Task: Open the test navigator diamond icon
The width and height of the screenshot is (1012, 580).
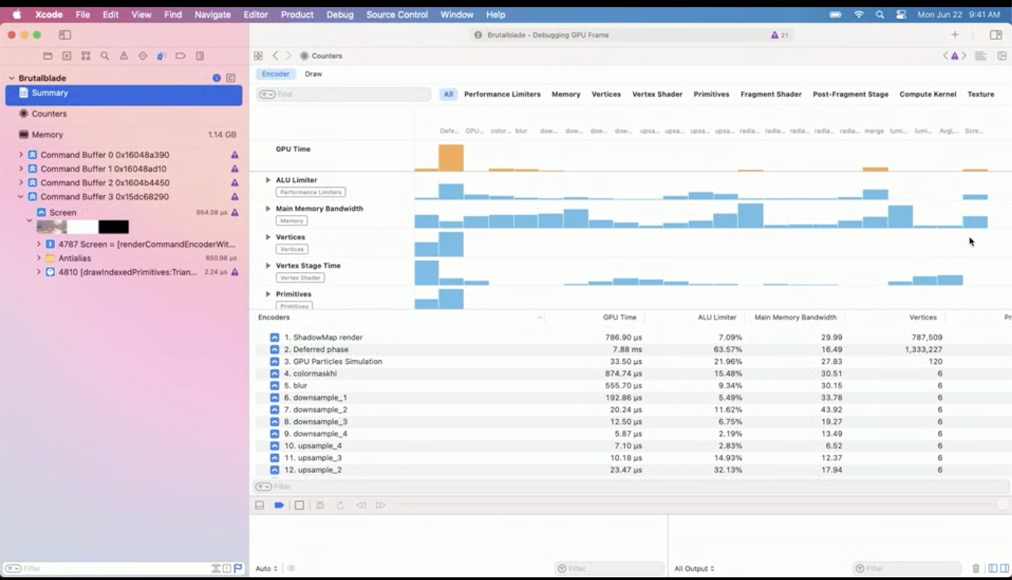Action: coord(143,56)
